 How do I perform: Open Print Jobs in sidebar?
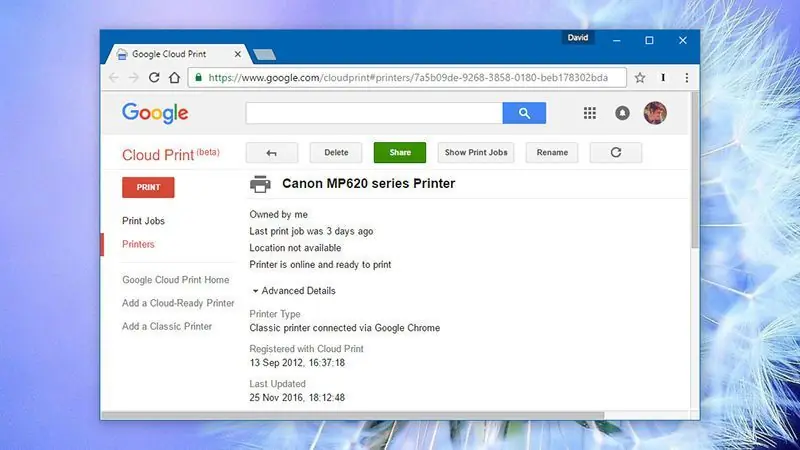(143, 221)
